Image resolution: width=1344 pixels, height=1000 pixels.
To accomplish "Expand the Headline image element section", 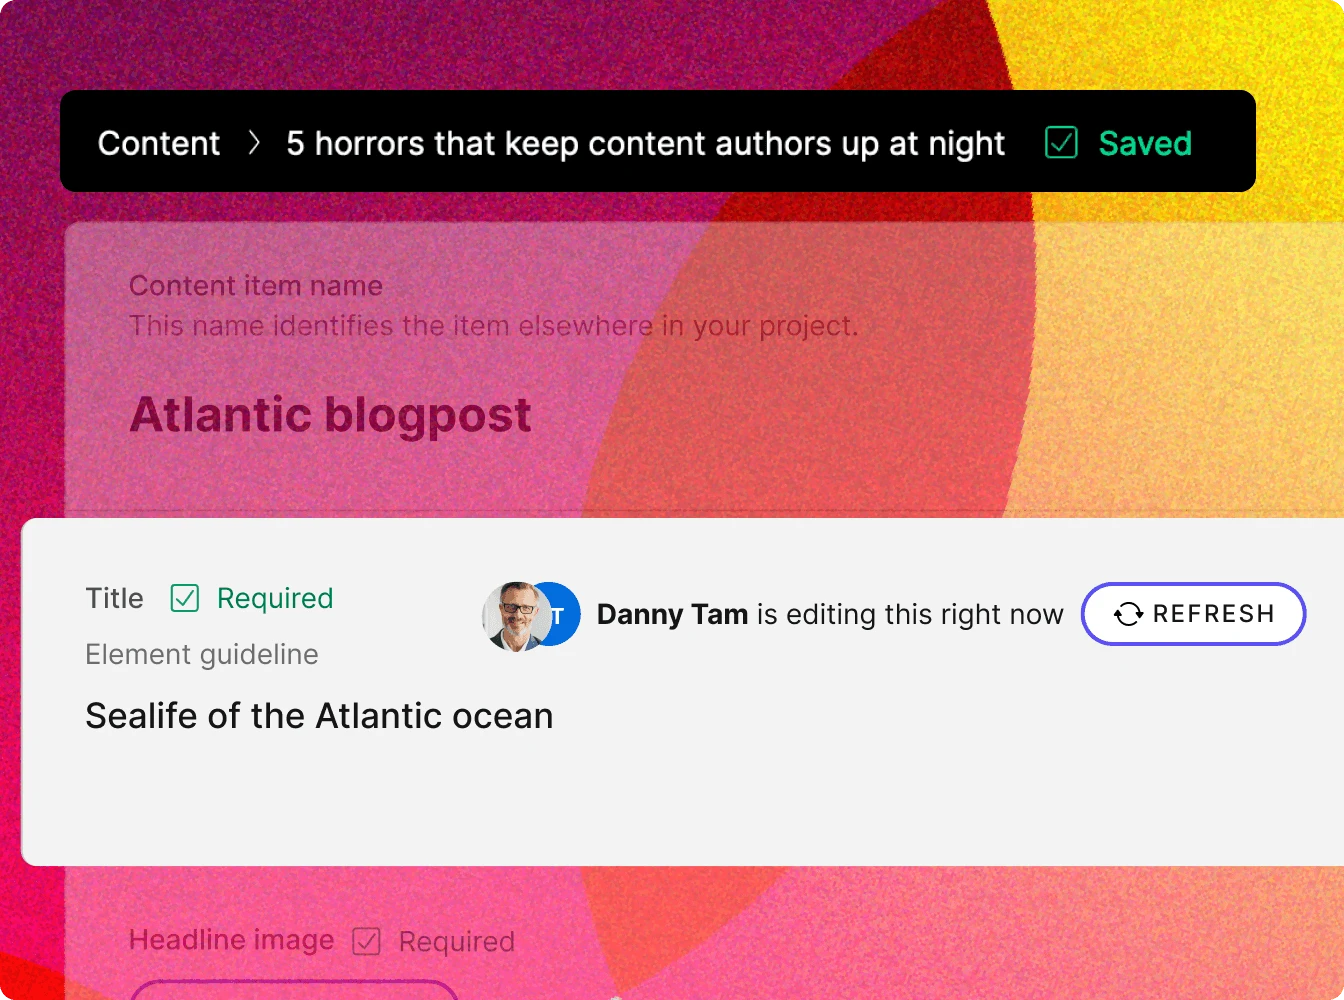I will click(231, 940).
